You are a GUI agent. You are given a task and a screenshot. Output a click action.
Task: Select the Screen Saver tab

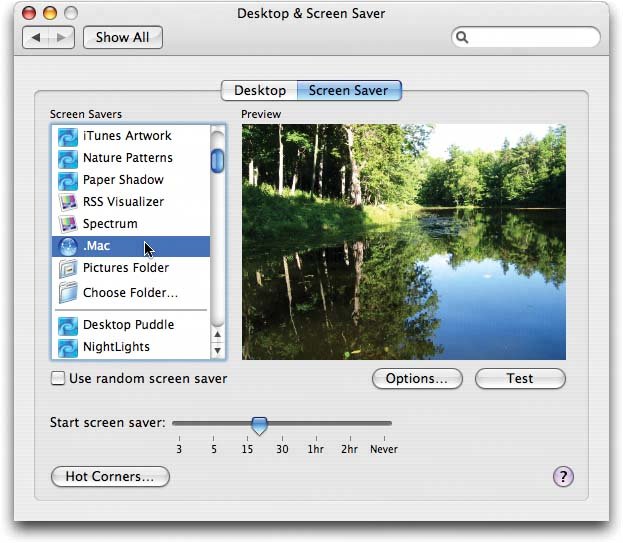[349, 91]
